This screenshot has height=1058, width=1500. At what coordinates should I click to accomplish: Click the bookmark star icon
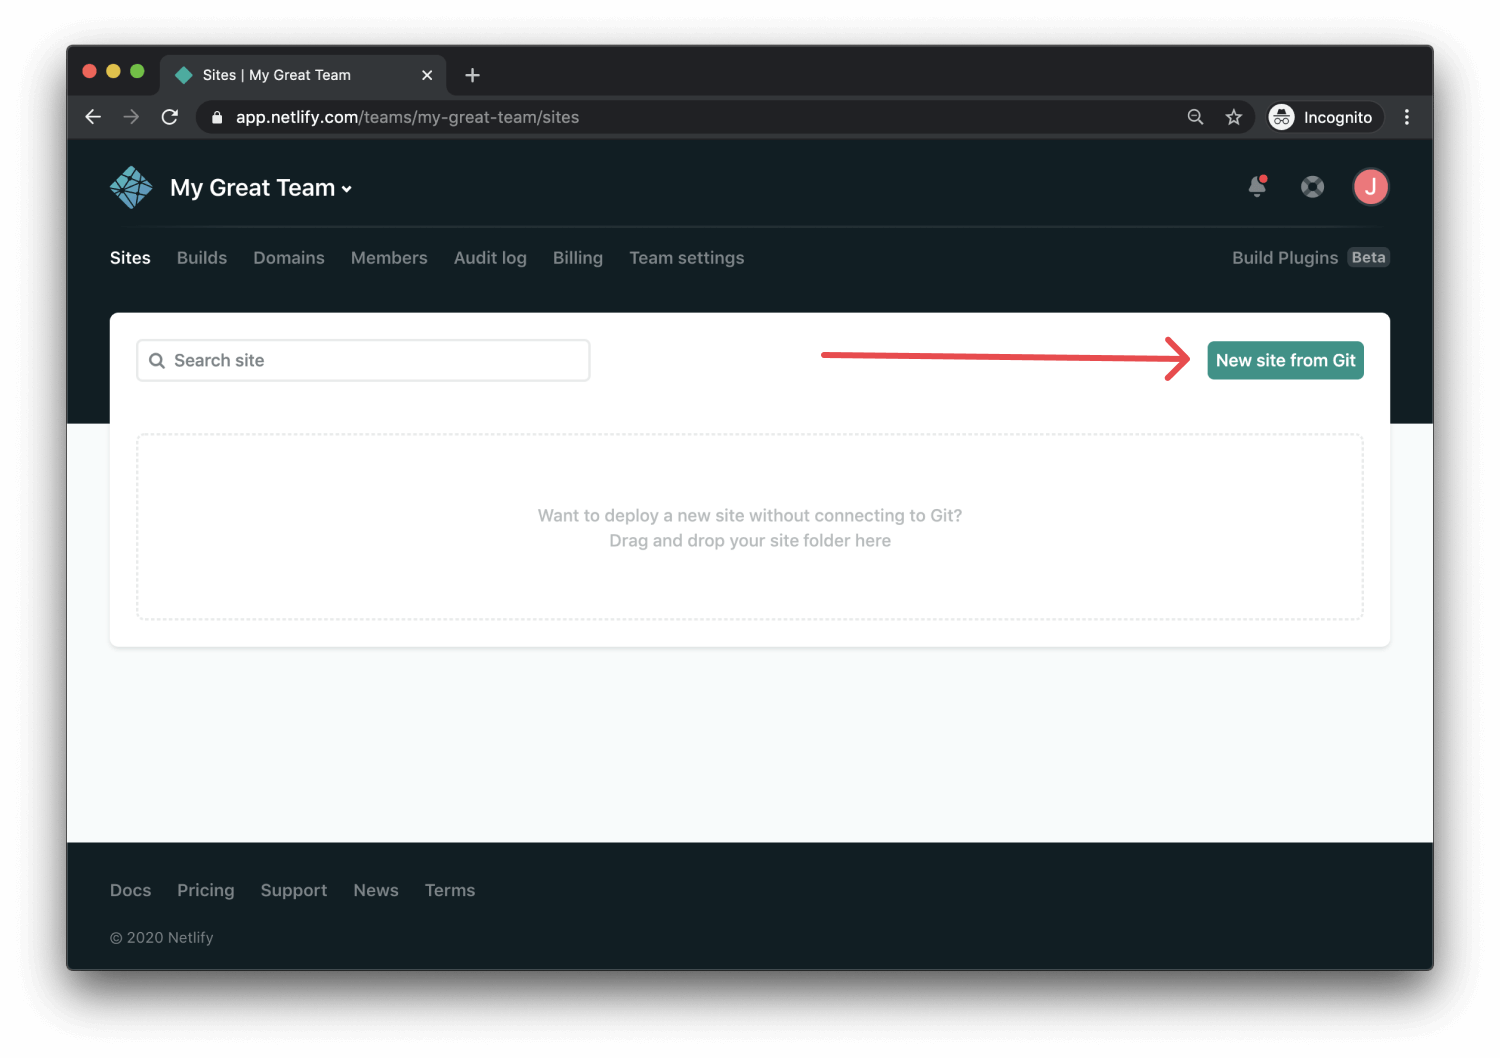[x=1234, y=117]
